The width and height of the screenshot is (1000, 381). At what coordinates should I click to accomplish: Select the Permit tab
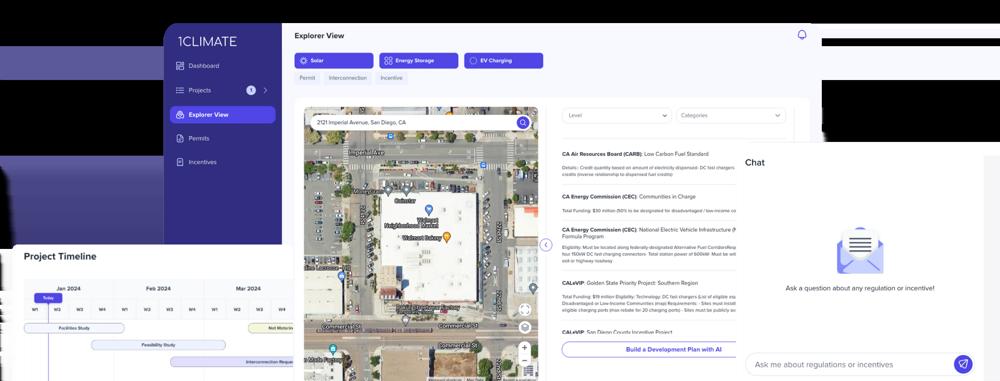[307, 78]
